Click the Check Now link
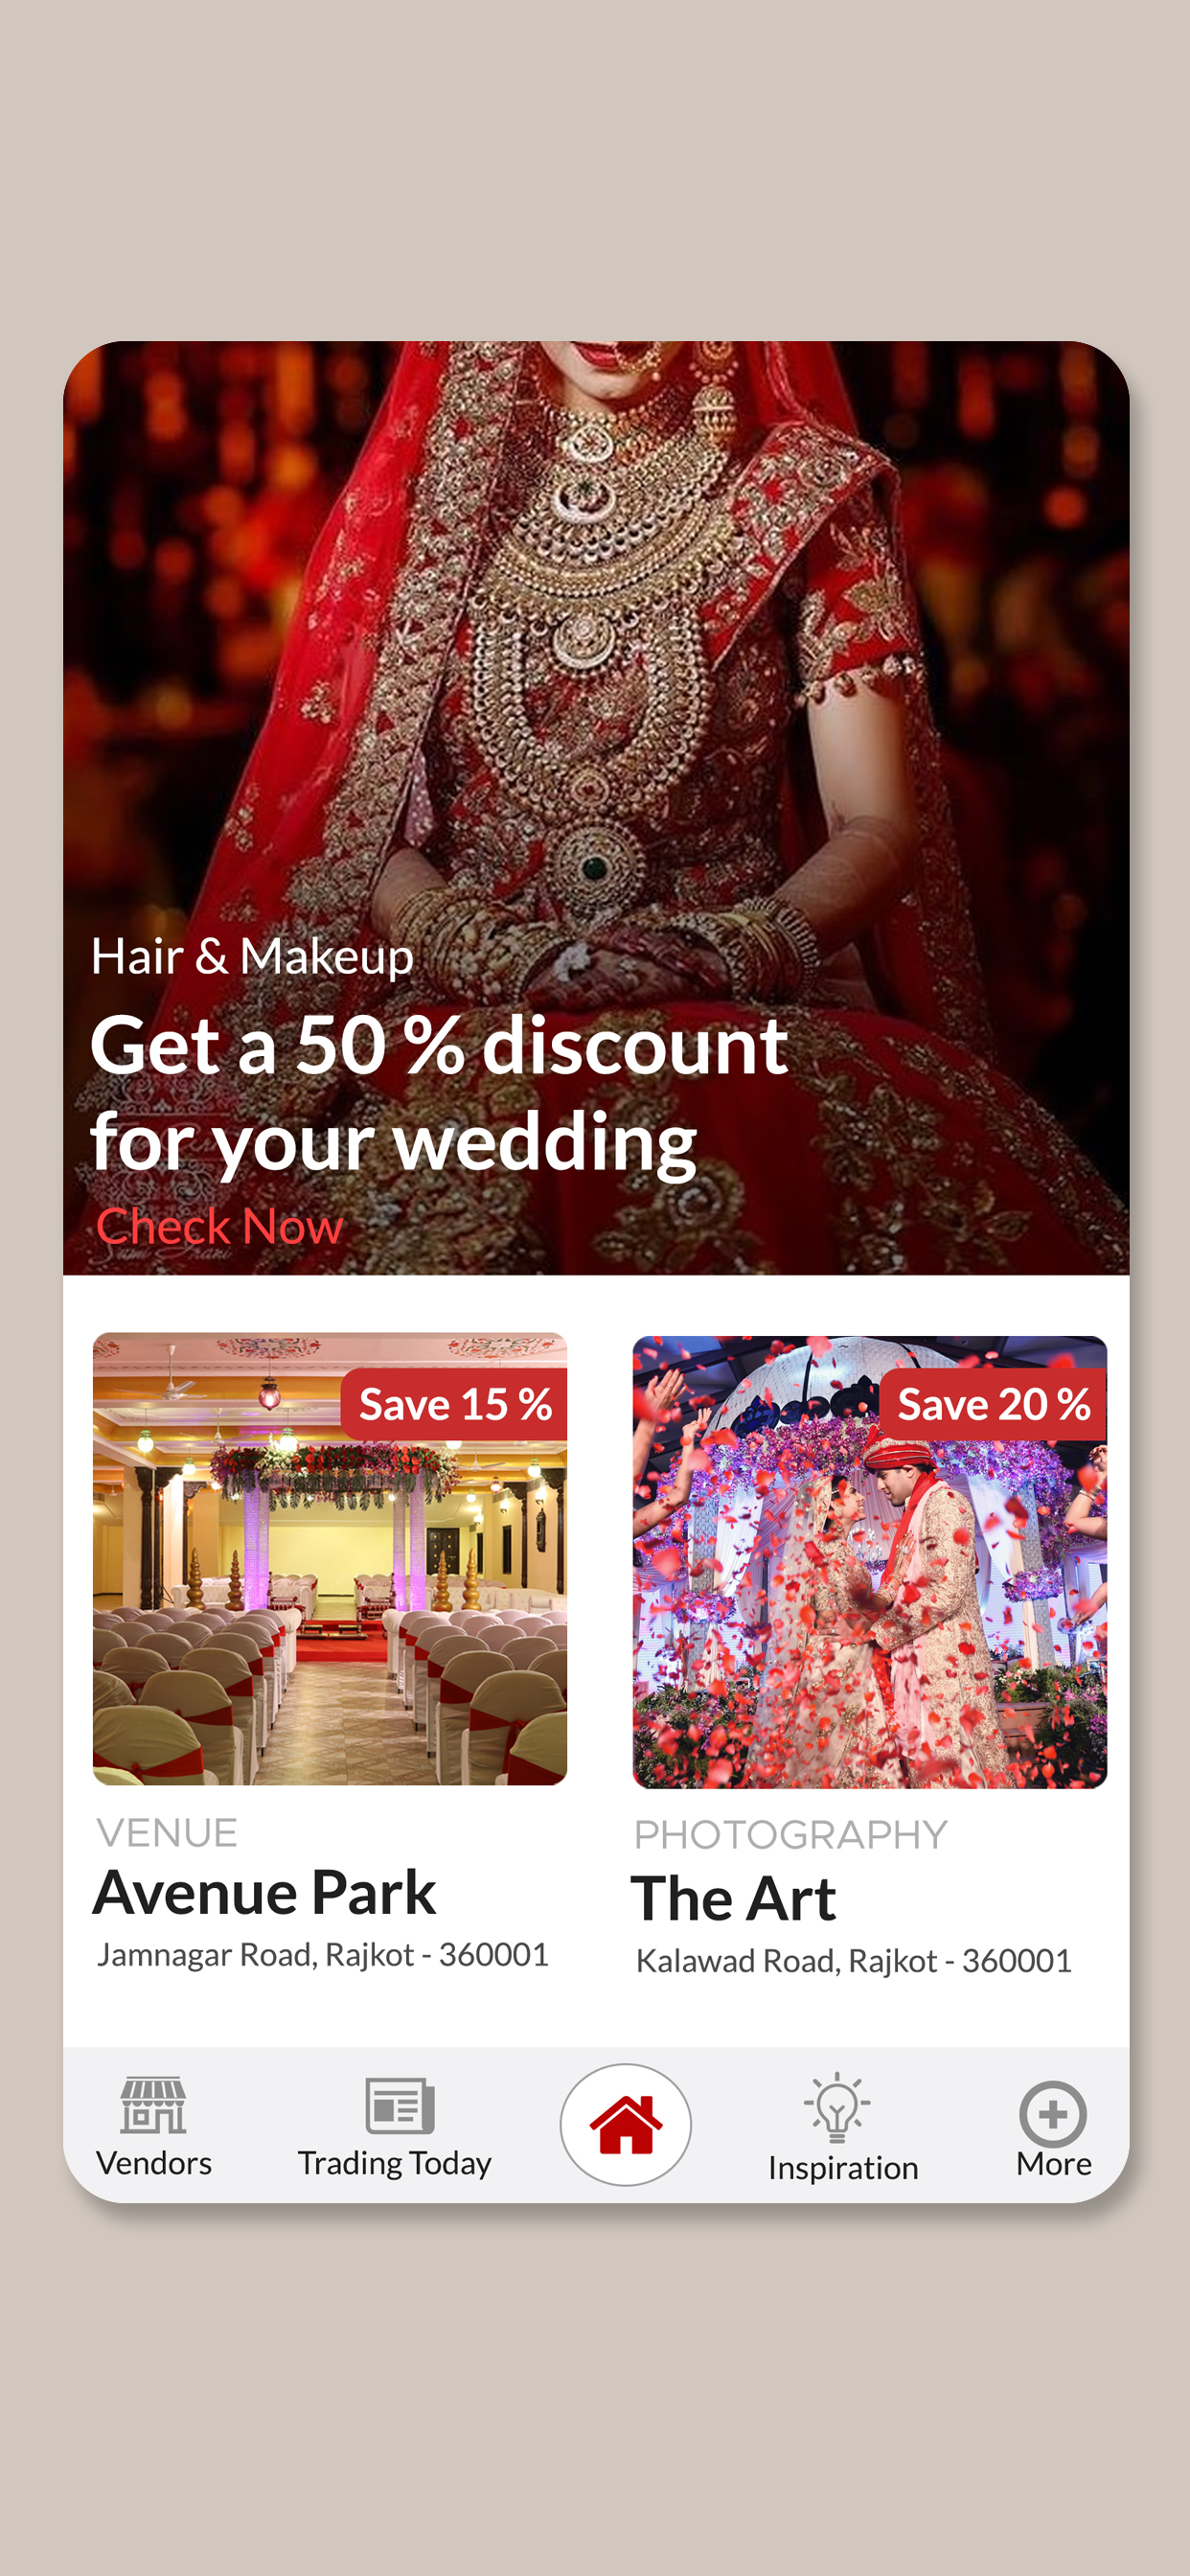Screen dimensions: 1190x2576 pos(220,1226)
